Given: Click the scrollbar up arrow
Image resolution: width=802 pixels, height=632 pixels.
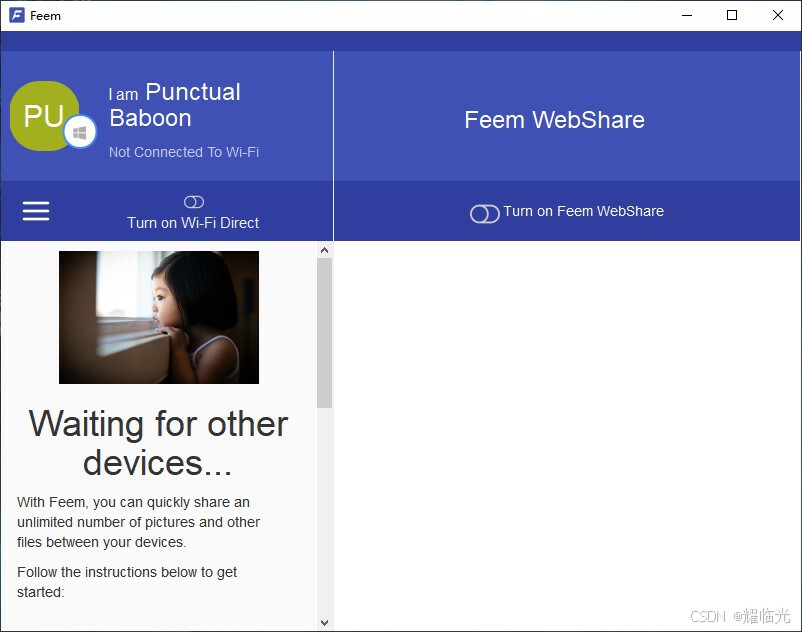Looking at the screenshot, I should point(324,250).
